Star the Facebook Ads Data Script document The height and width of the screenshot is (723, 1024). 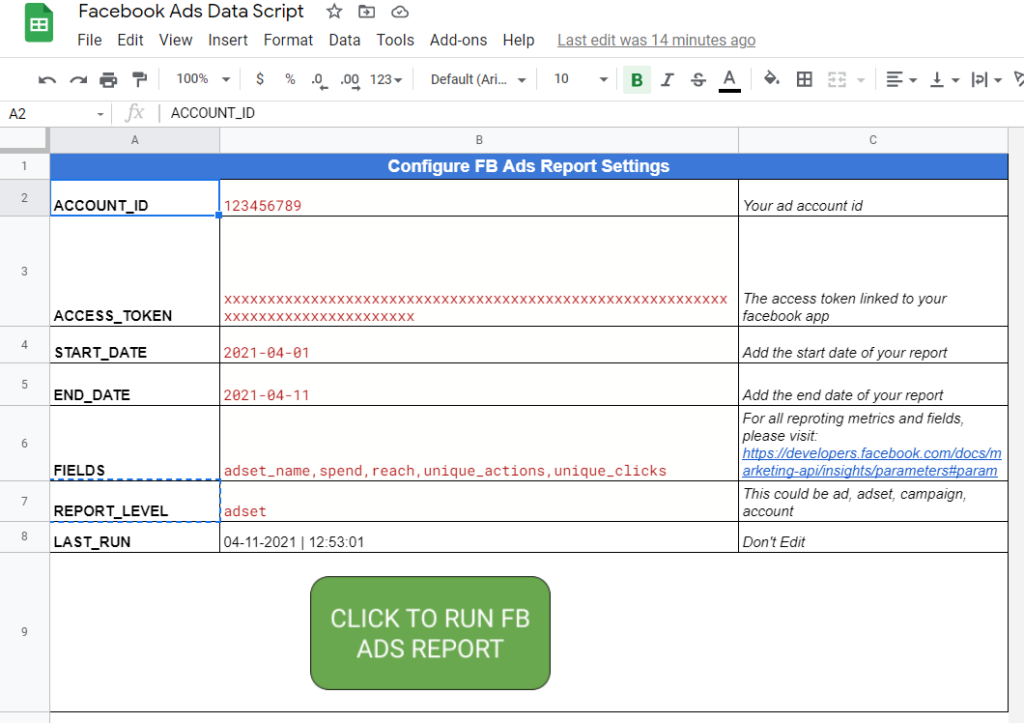[334, 11]
